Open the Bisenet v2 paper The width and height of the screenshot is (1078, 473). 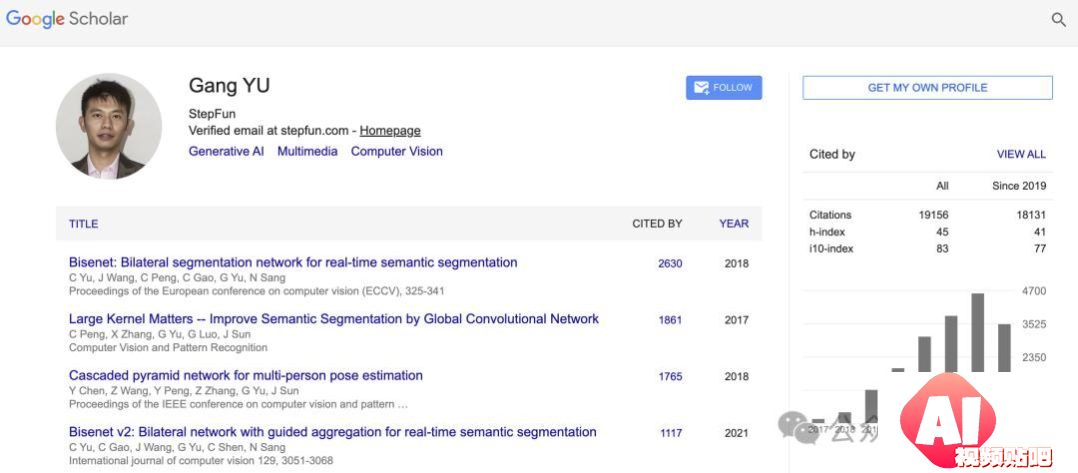(333, 432)
